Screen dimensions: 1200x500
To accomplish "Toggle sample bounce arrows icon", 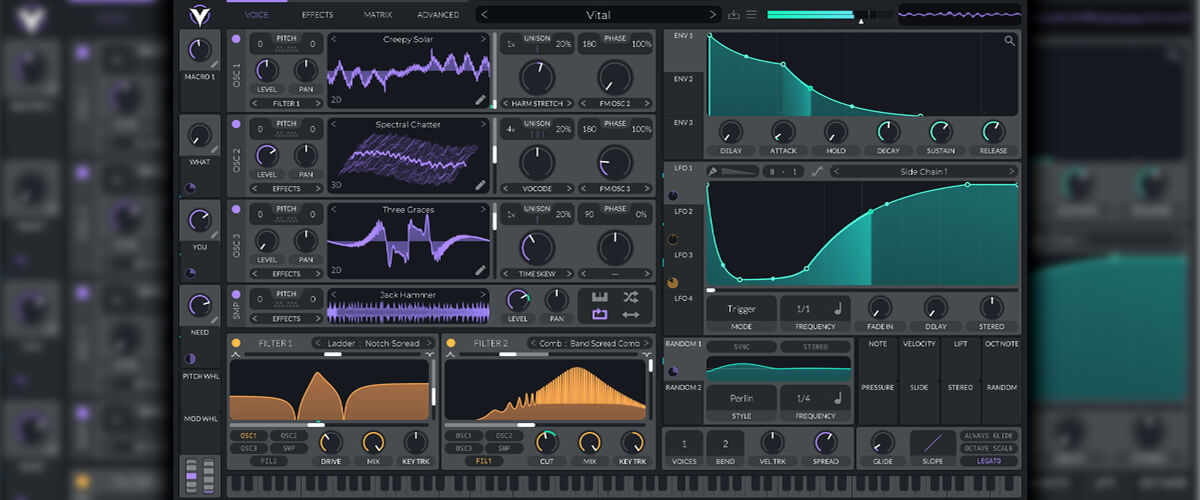I will 631,314.
